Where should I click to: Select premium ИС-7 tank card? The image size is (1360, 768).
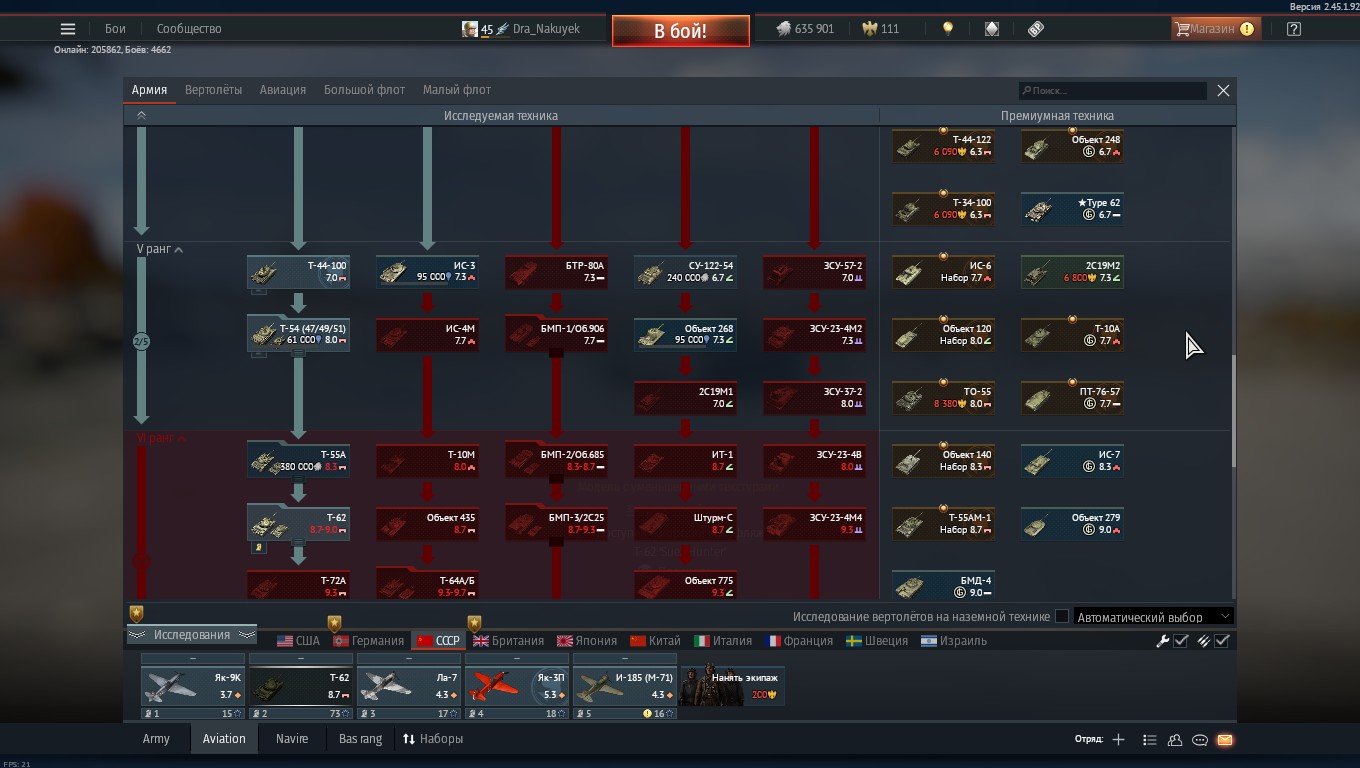pos(1072,461)
